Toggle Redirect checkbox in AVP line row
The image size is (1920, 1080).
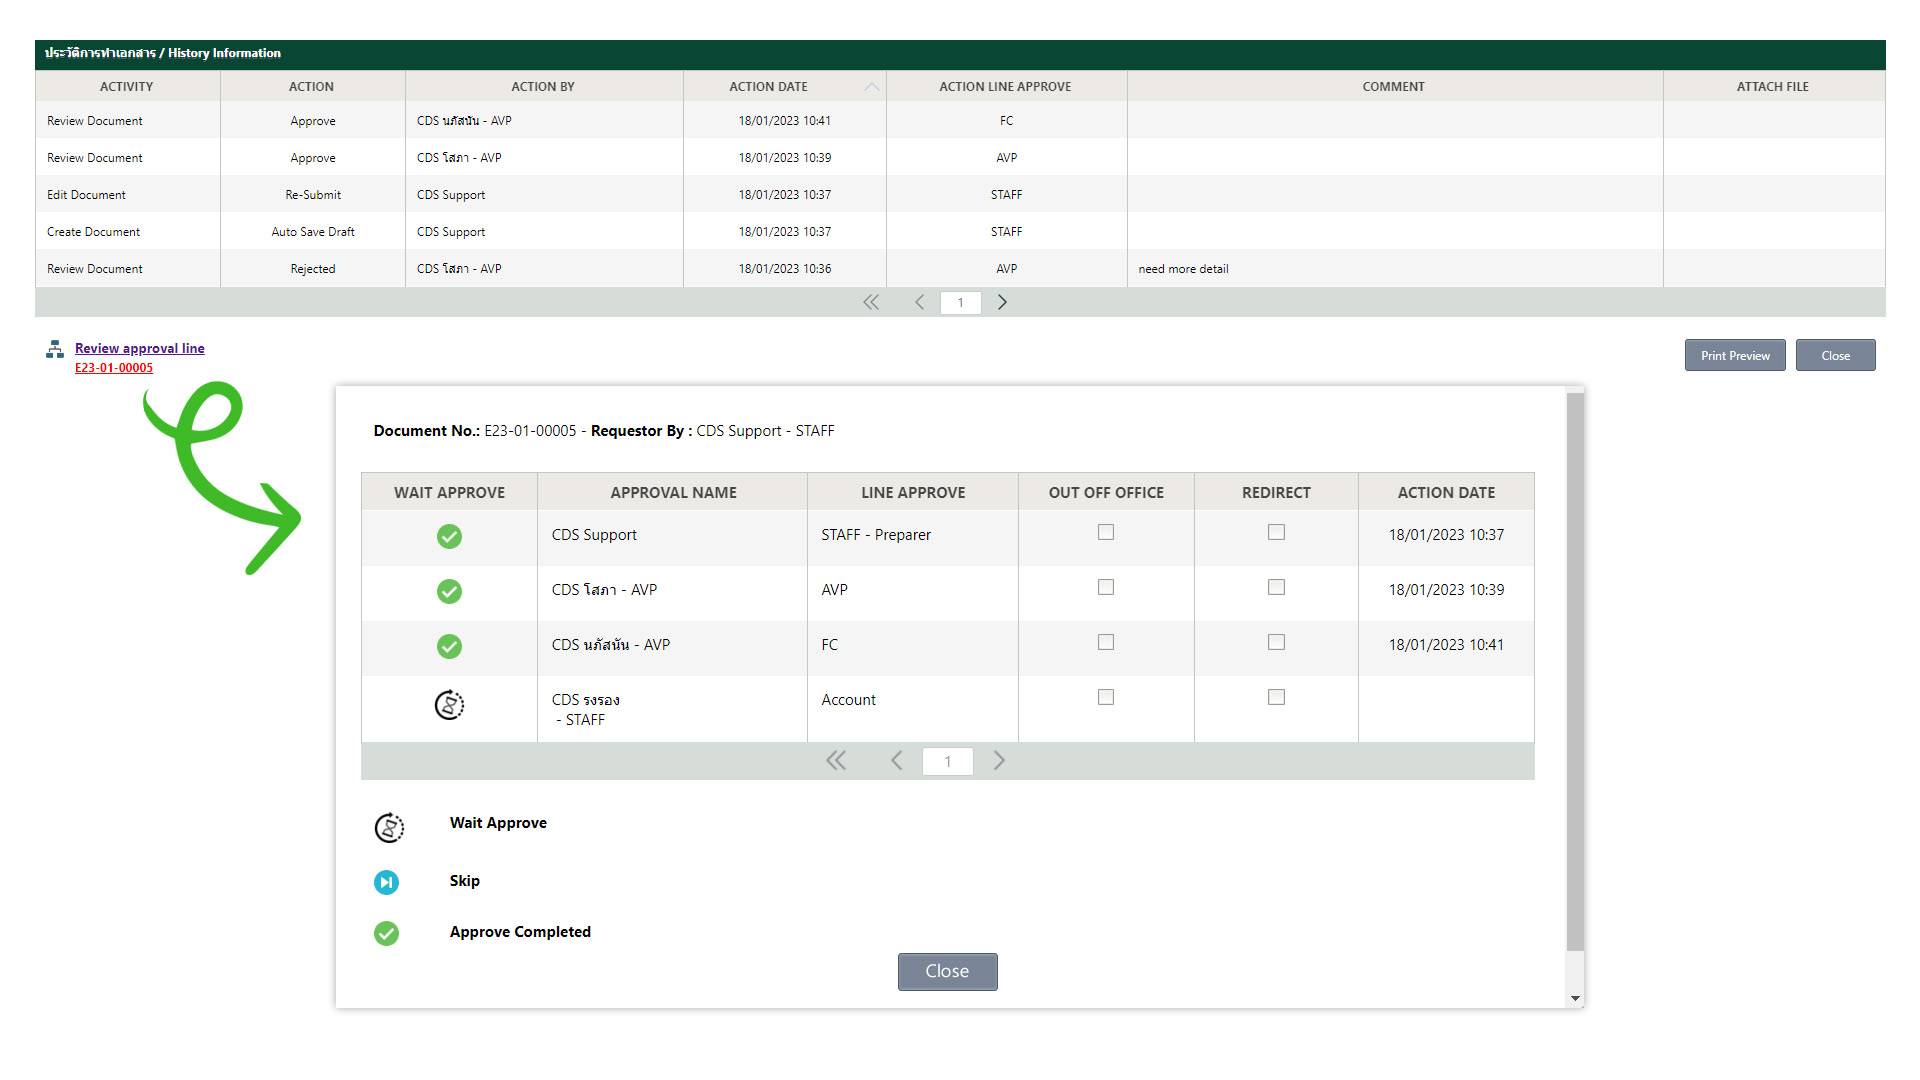(x=1276, y=587)
